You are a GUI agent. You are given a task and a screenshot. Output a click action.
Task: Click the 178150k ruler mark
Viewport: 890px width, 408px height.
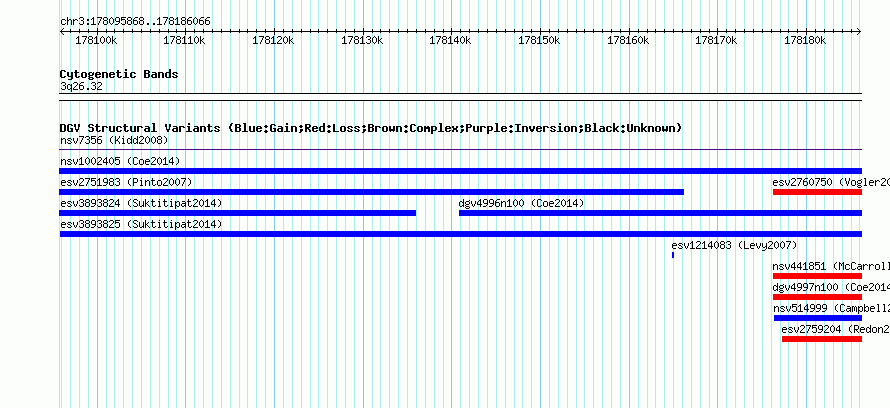[x=540, y=40]
